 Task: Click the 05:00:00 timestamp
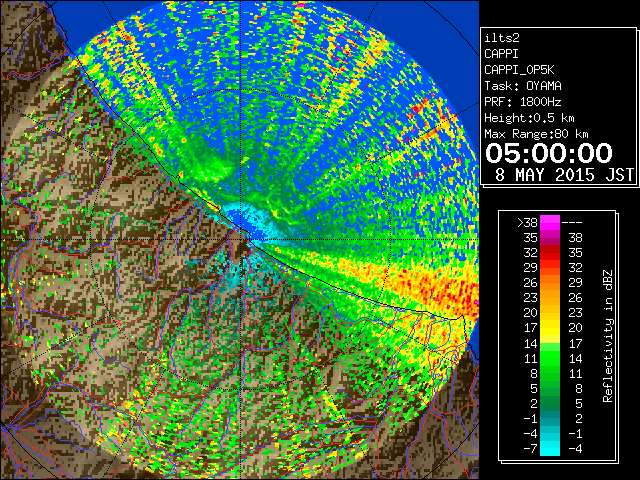(549, 153)
